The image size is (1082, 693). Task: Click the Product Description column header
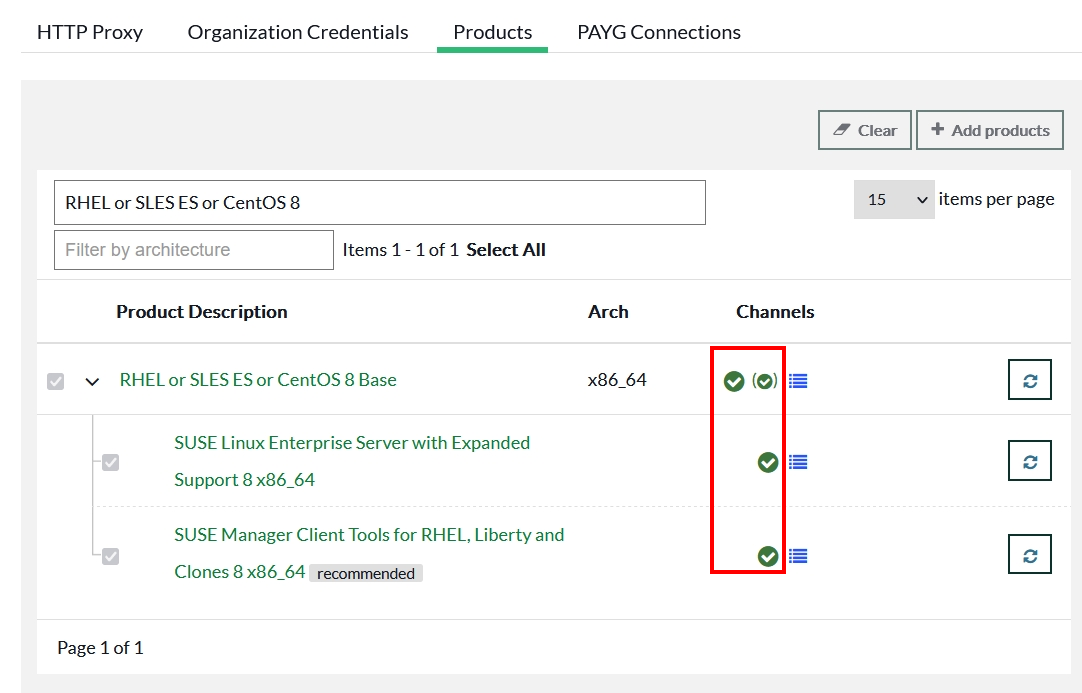(201, 312)
